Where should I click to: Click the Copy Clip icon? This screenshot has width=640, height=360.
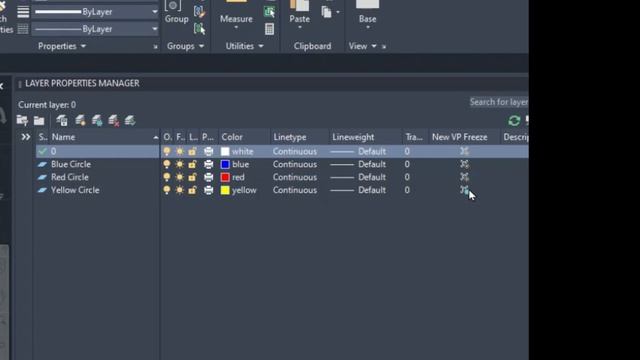tap(327, 12)
